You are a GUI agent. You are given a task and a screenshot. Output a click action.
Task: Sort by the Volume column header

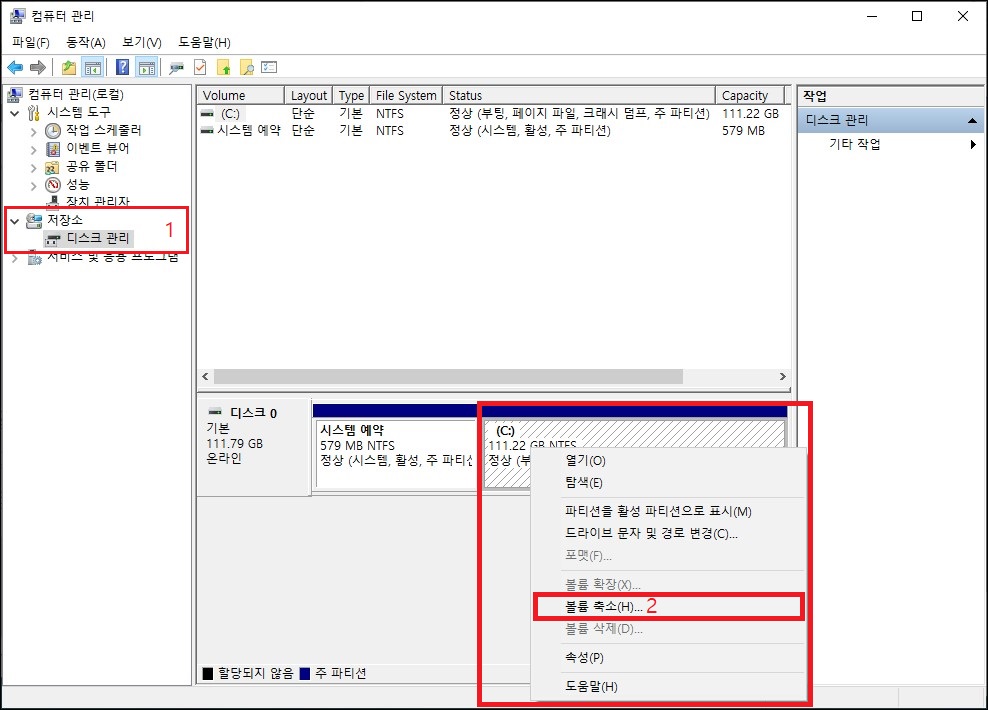[x=241, y=95]
